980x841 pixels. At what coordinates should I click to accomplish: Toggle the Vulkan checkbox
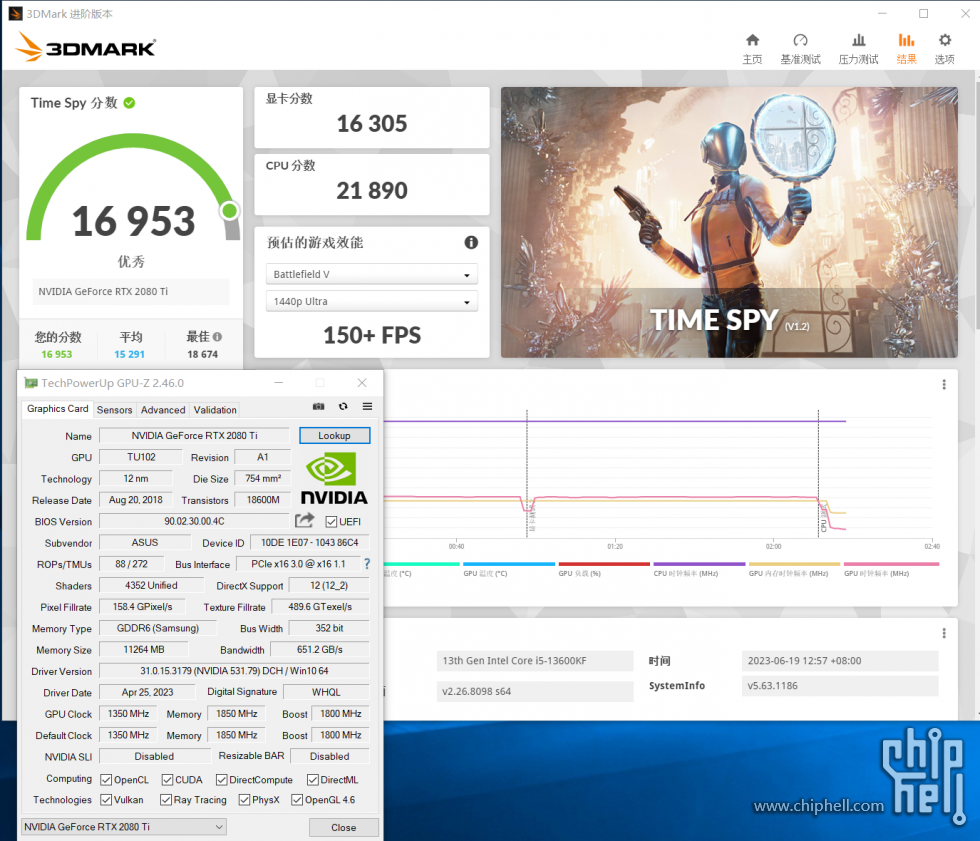tap(106, 800)
